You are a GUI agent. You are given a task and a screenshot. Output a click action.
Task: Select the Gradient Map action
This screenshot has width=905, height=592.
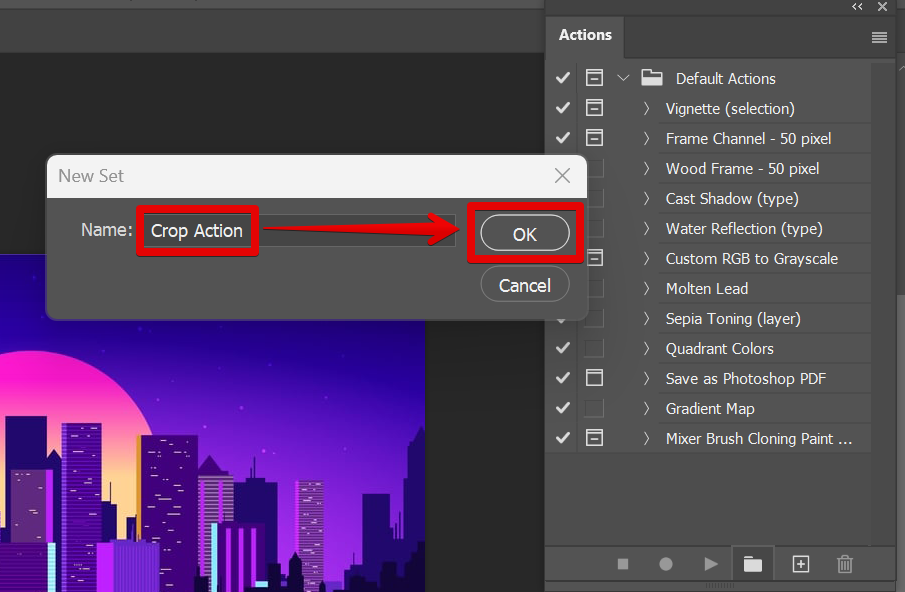[x=710, y=409]
